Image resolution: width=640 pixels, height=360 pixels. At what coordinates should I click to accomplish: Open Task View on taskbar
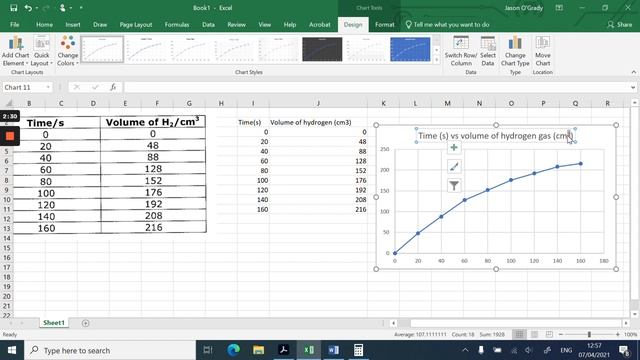point(208,350)
